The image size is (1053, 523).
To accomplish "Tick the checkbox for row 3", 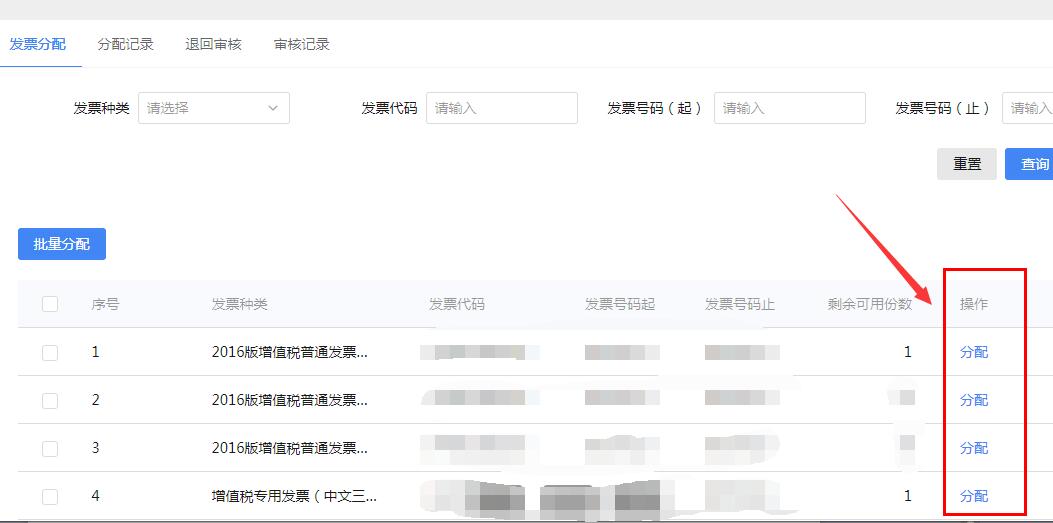I will 50,448.
